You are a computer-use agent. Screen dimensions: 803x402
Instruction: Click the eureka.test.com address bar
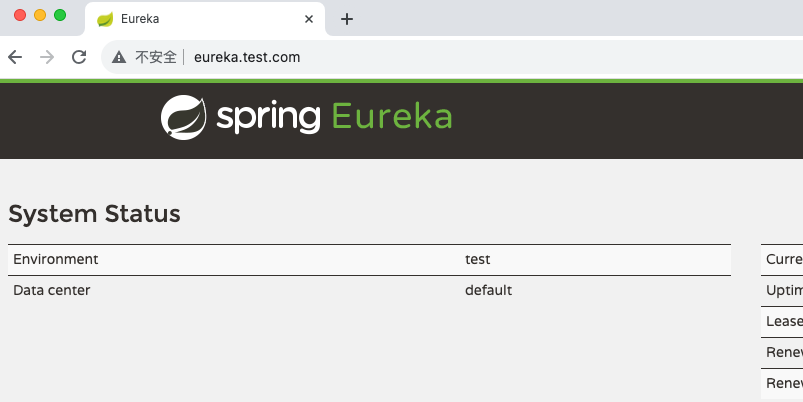pyautogui.click(x=452, y=57)
